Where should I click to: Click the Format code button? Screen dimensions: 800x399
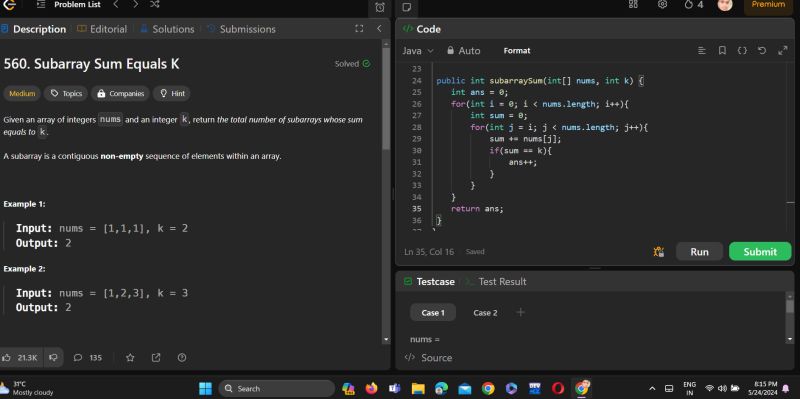pyautogui.click(x=517, y=51)
